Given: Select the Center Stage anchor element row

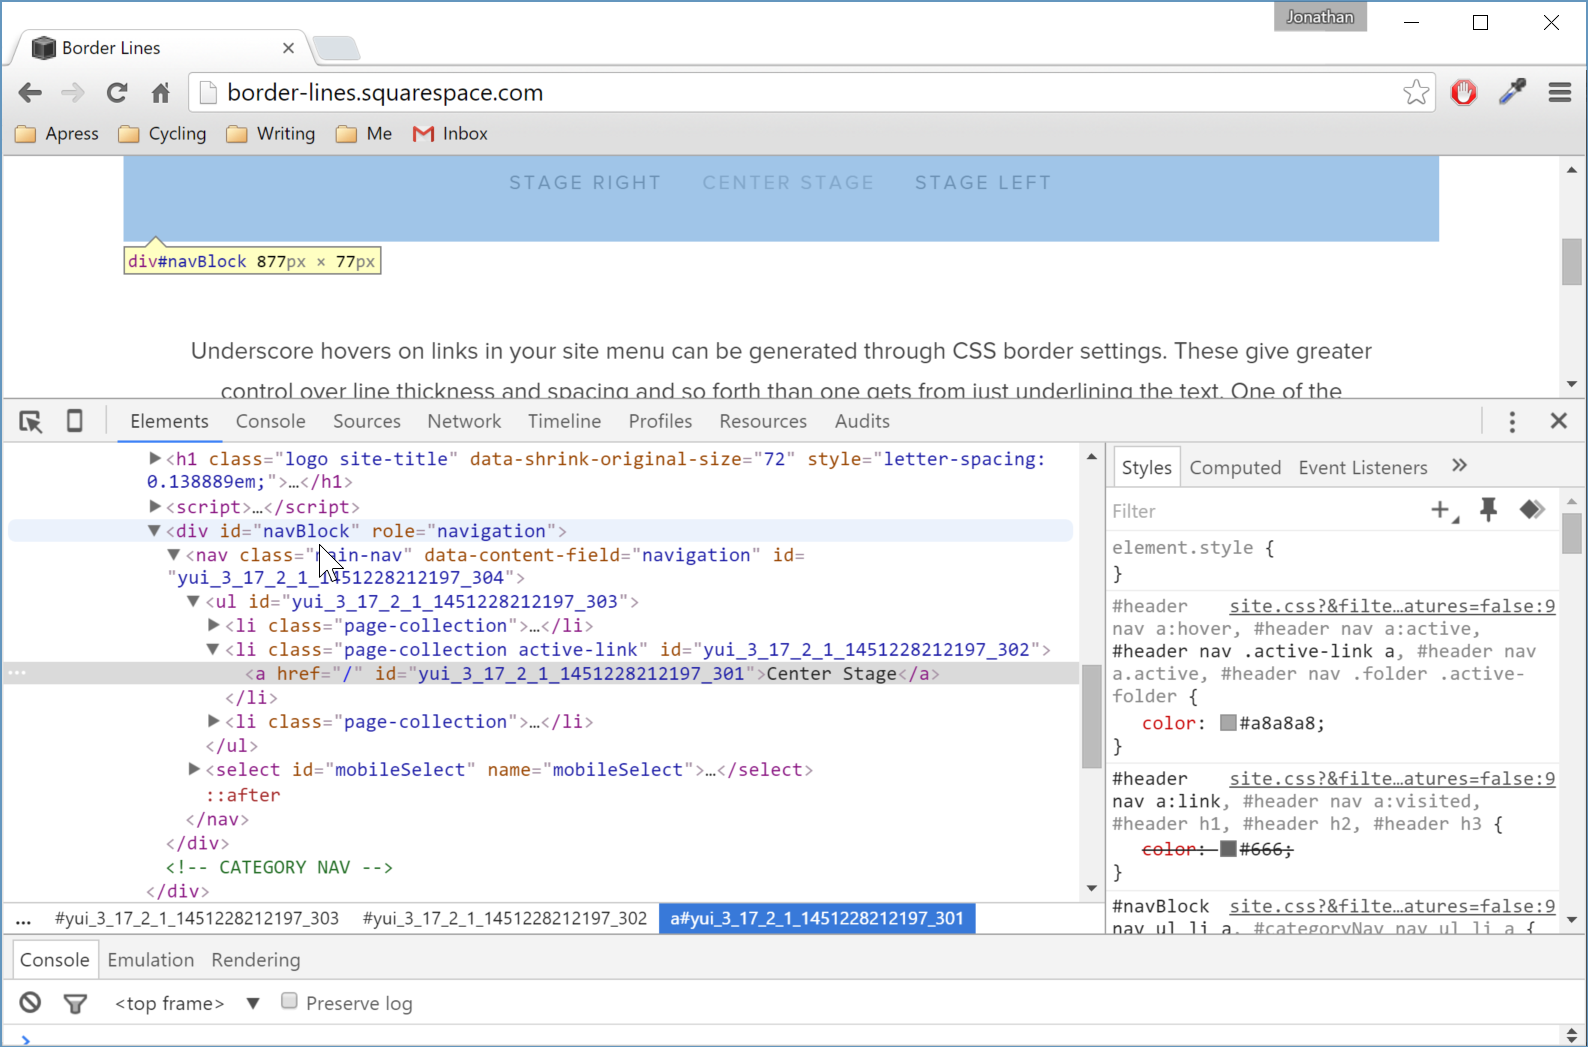Looking at the screenshot, I should click(540, 674).
